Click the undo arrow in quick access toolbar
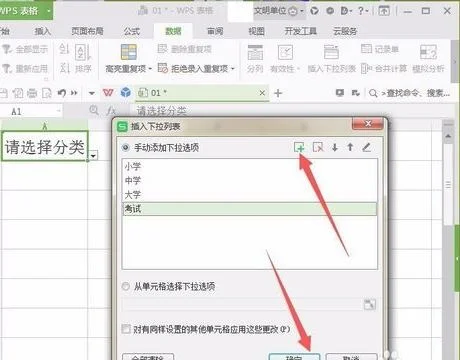This screenshot has height=360, width=460. coord(62,93)
